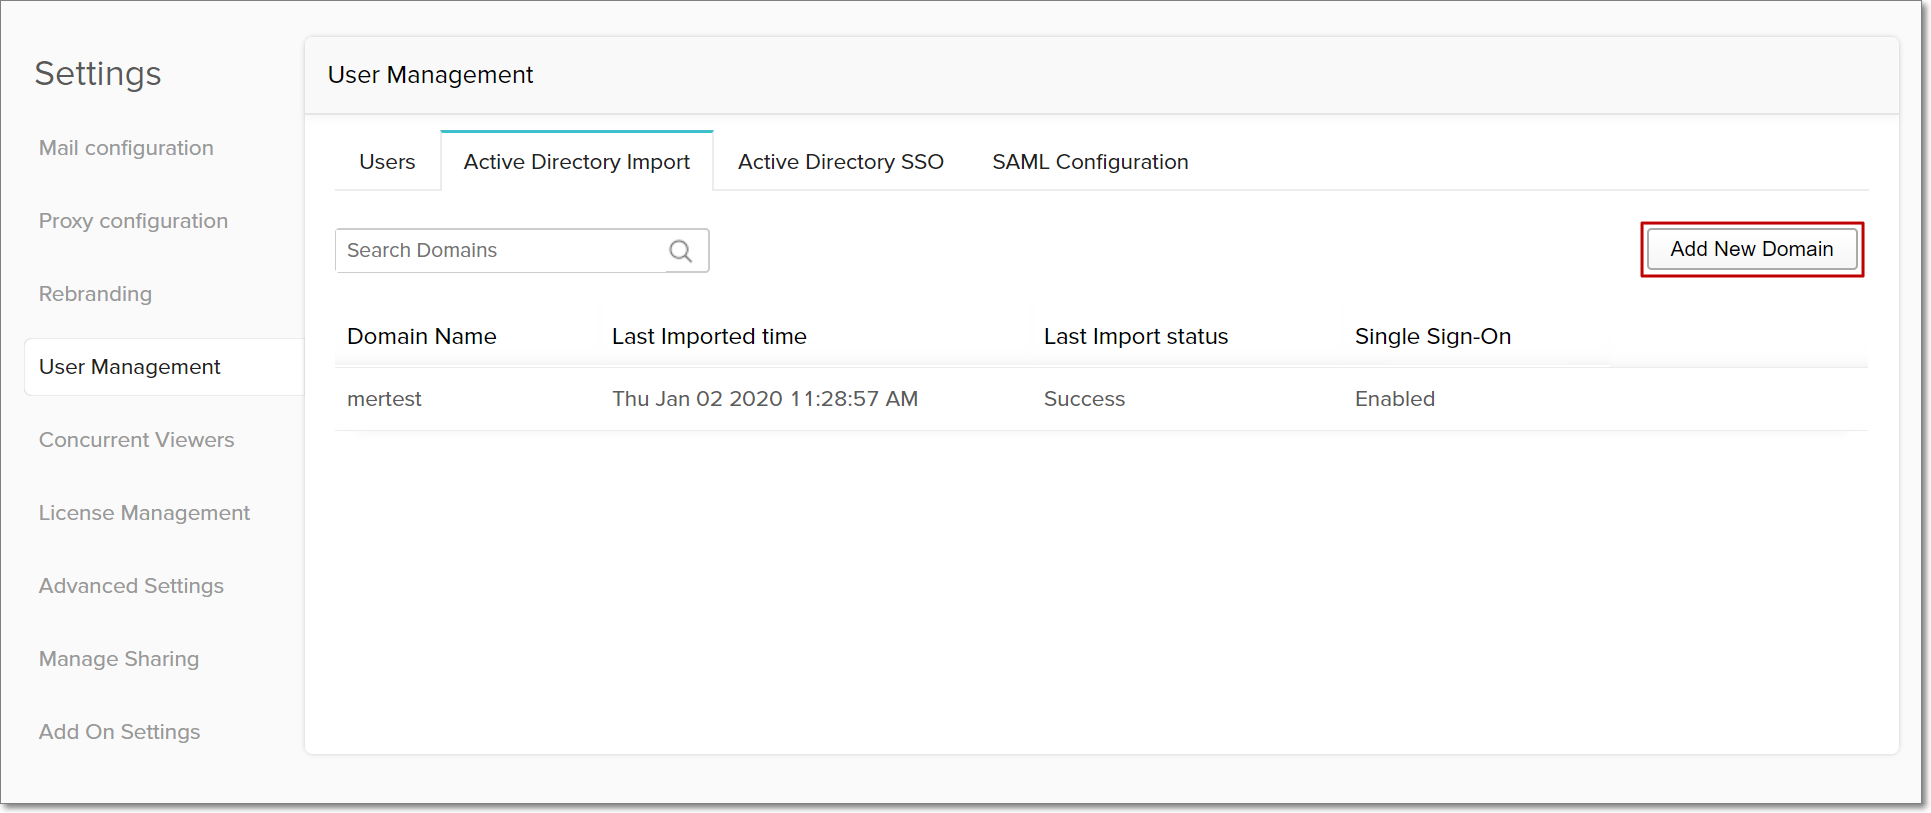1931x813 pixels.
Task: Select the Active Directory Import tab
Action: click(x=577, y=162)
